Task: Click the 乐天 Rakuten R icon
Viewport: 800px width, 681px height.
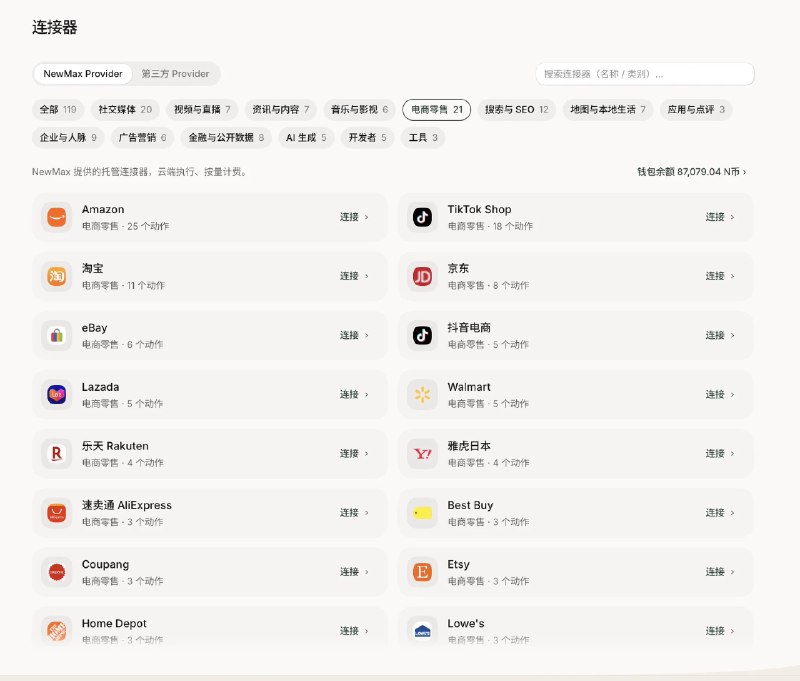Action: (57, 454)
